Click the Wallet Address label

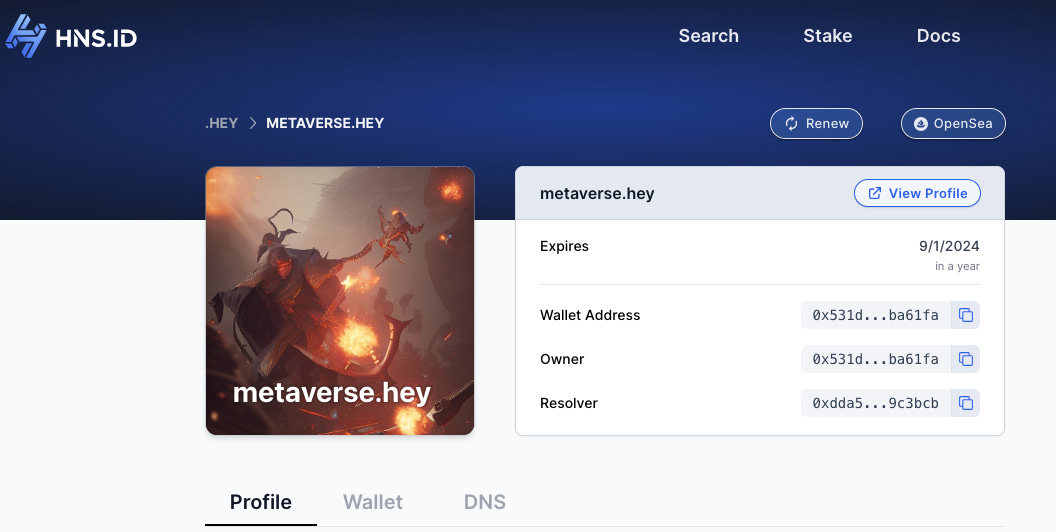click(x=590, y=315)
